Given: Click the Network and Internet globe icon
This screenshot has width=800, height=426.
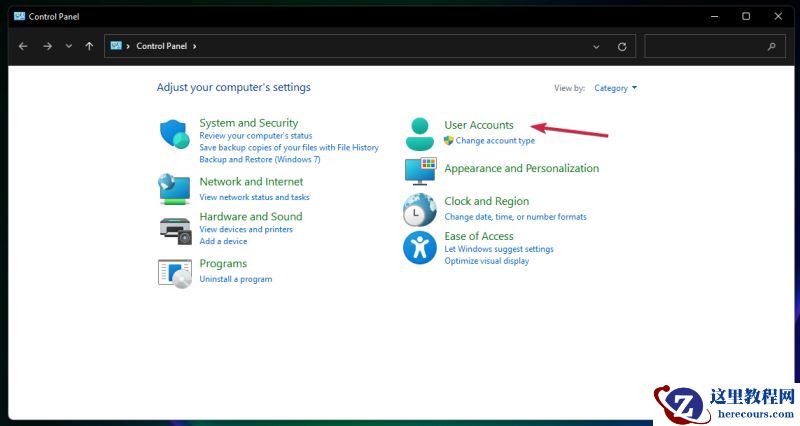Looking at the screenshot, I should [174, 189].
